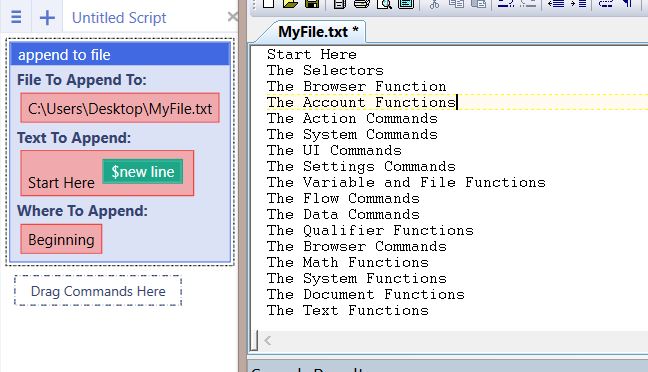Toggle the show paragraph marks icon
The width and height of the screenshot is (648, 372).
[x=628, y=3]
